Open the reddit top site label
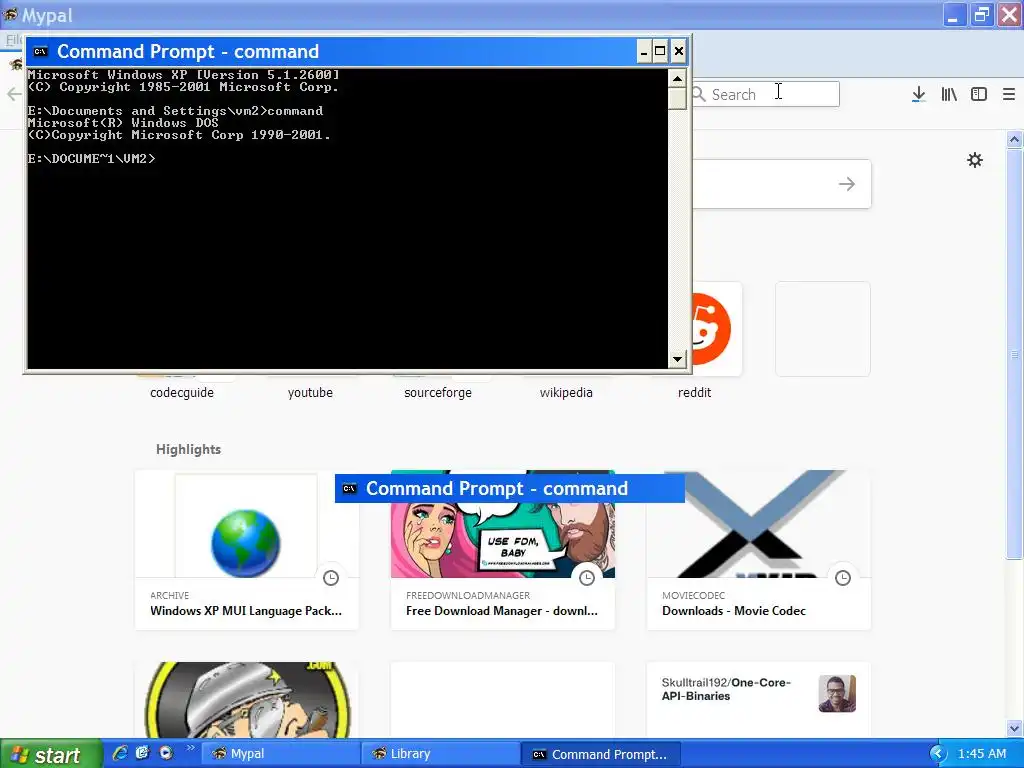The width and height of the screenshot is (1024, 768). (694, 392)
